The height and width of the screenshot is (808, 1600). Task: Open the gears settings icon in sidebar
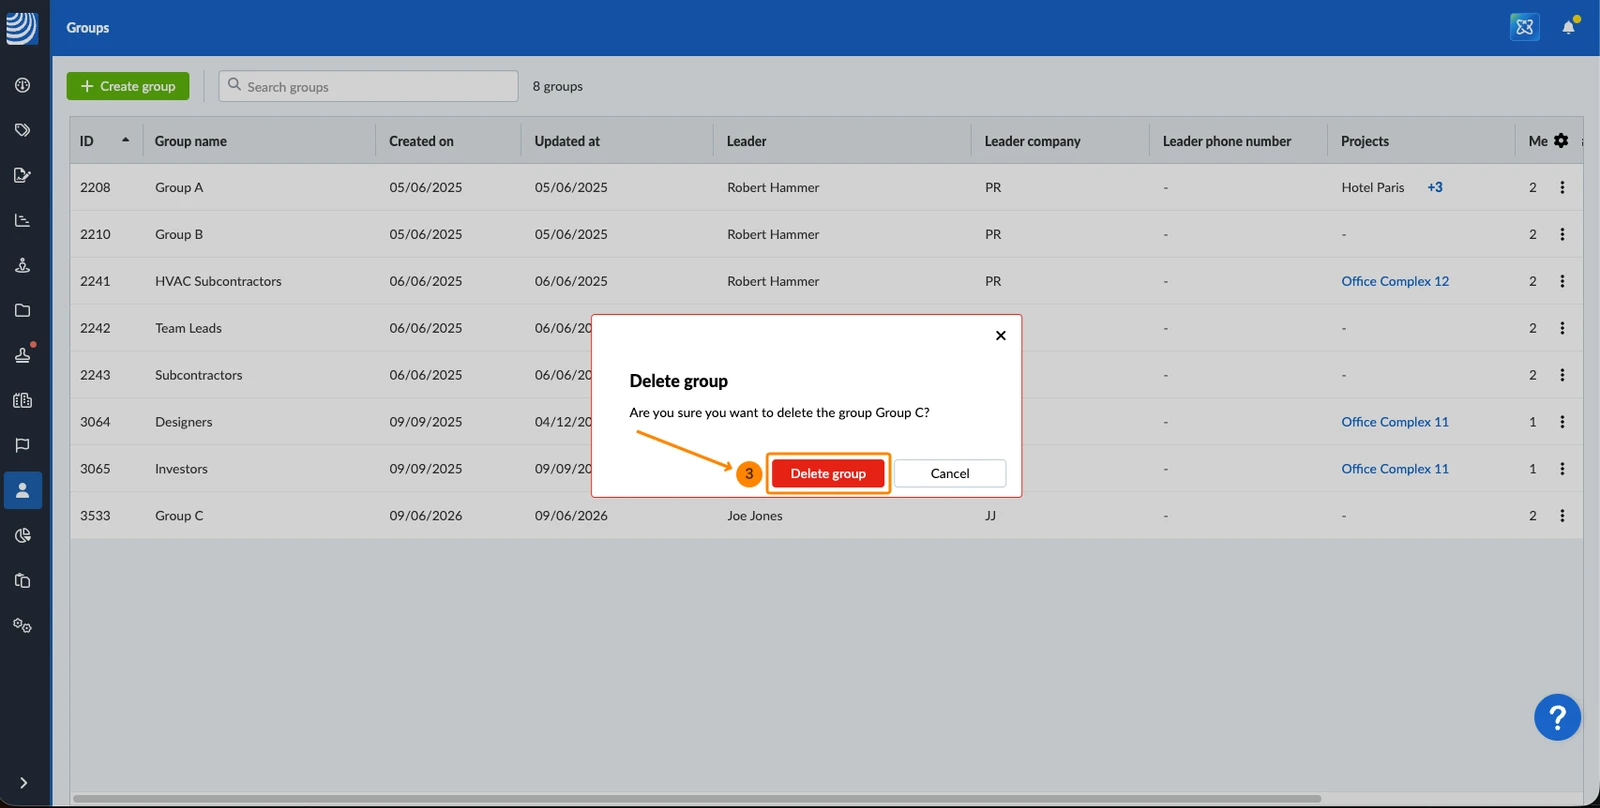pos(22,625)
